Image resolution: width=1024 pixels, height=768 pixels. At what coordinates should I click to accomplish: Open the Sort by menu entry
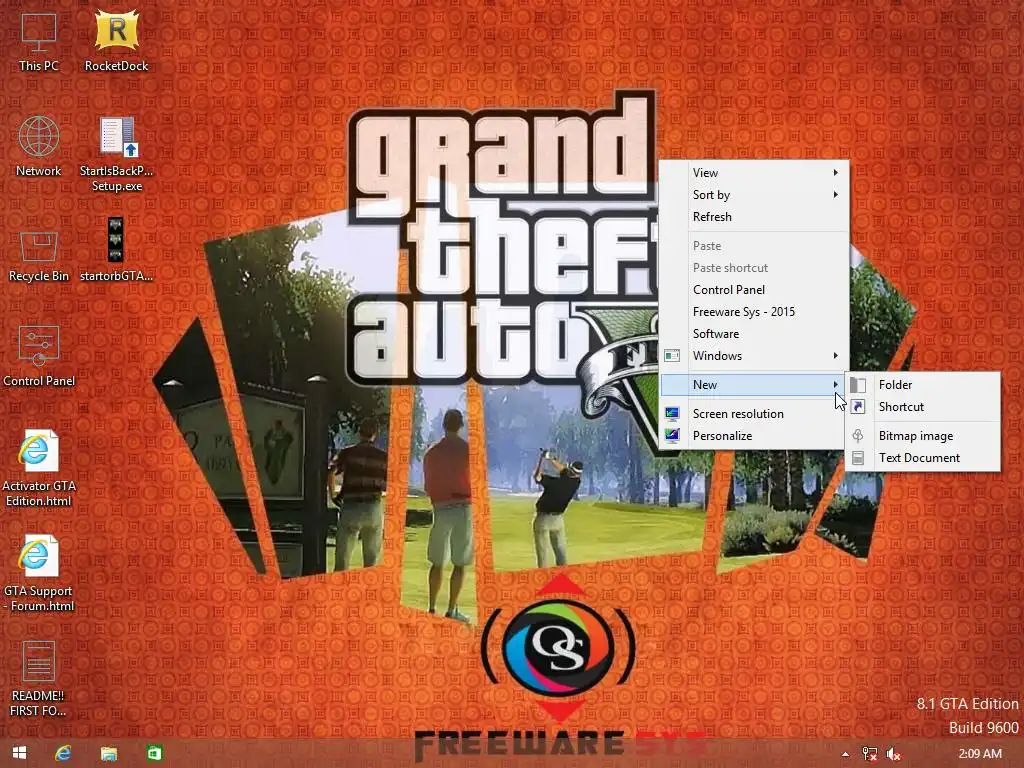[x=754, y=195]
